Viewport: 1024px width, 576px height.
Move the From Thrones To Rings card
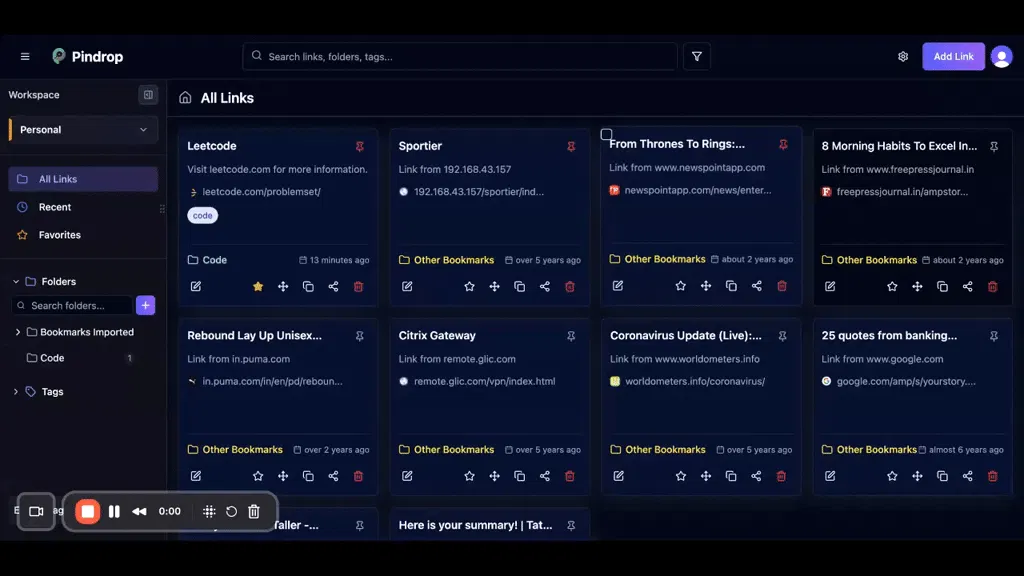click(x=706, y=286)
